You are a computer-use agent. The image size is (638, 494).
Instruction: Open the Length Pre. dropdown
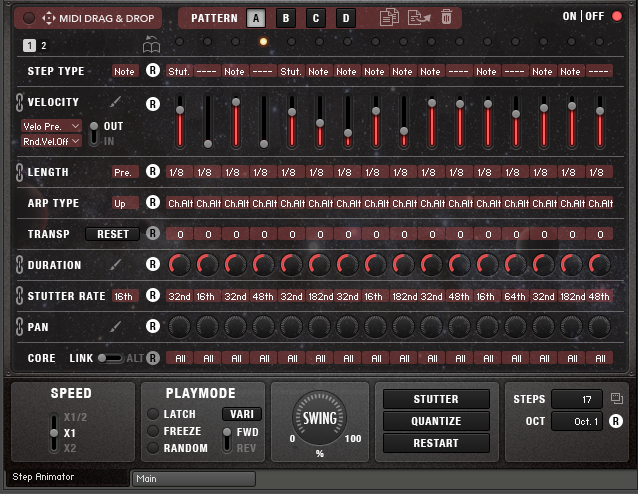click(x=125, y=172)
